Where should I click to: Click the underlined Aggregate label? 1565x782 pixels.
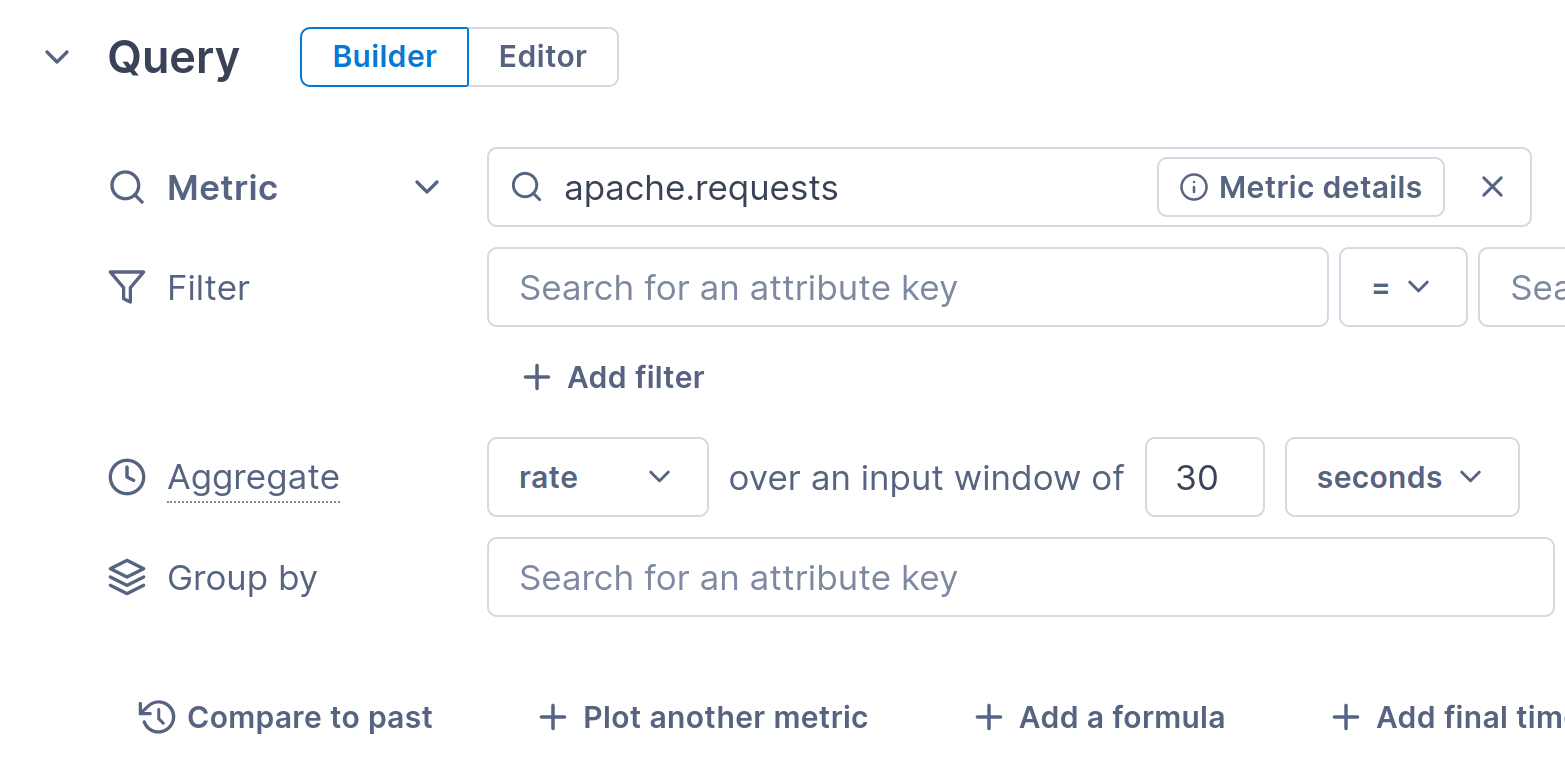pyautogui.click(x=253, y=477)
